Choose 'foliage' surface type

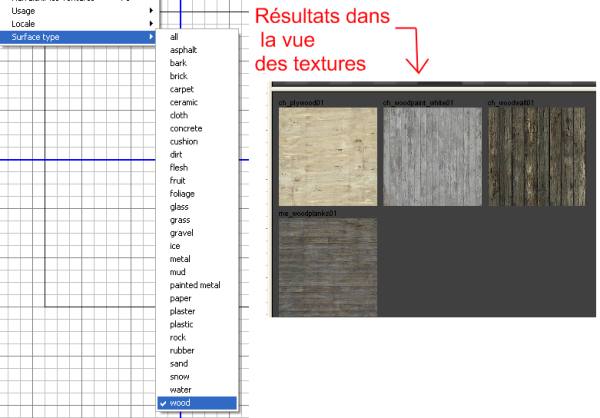[x=197, y=194]
